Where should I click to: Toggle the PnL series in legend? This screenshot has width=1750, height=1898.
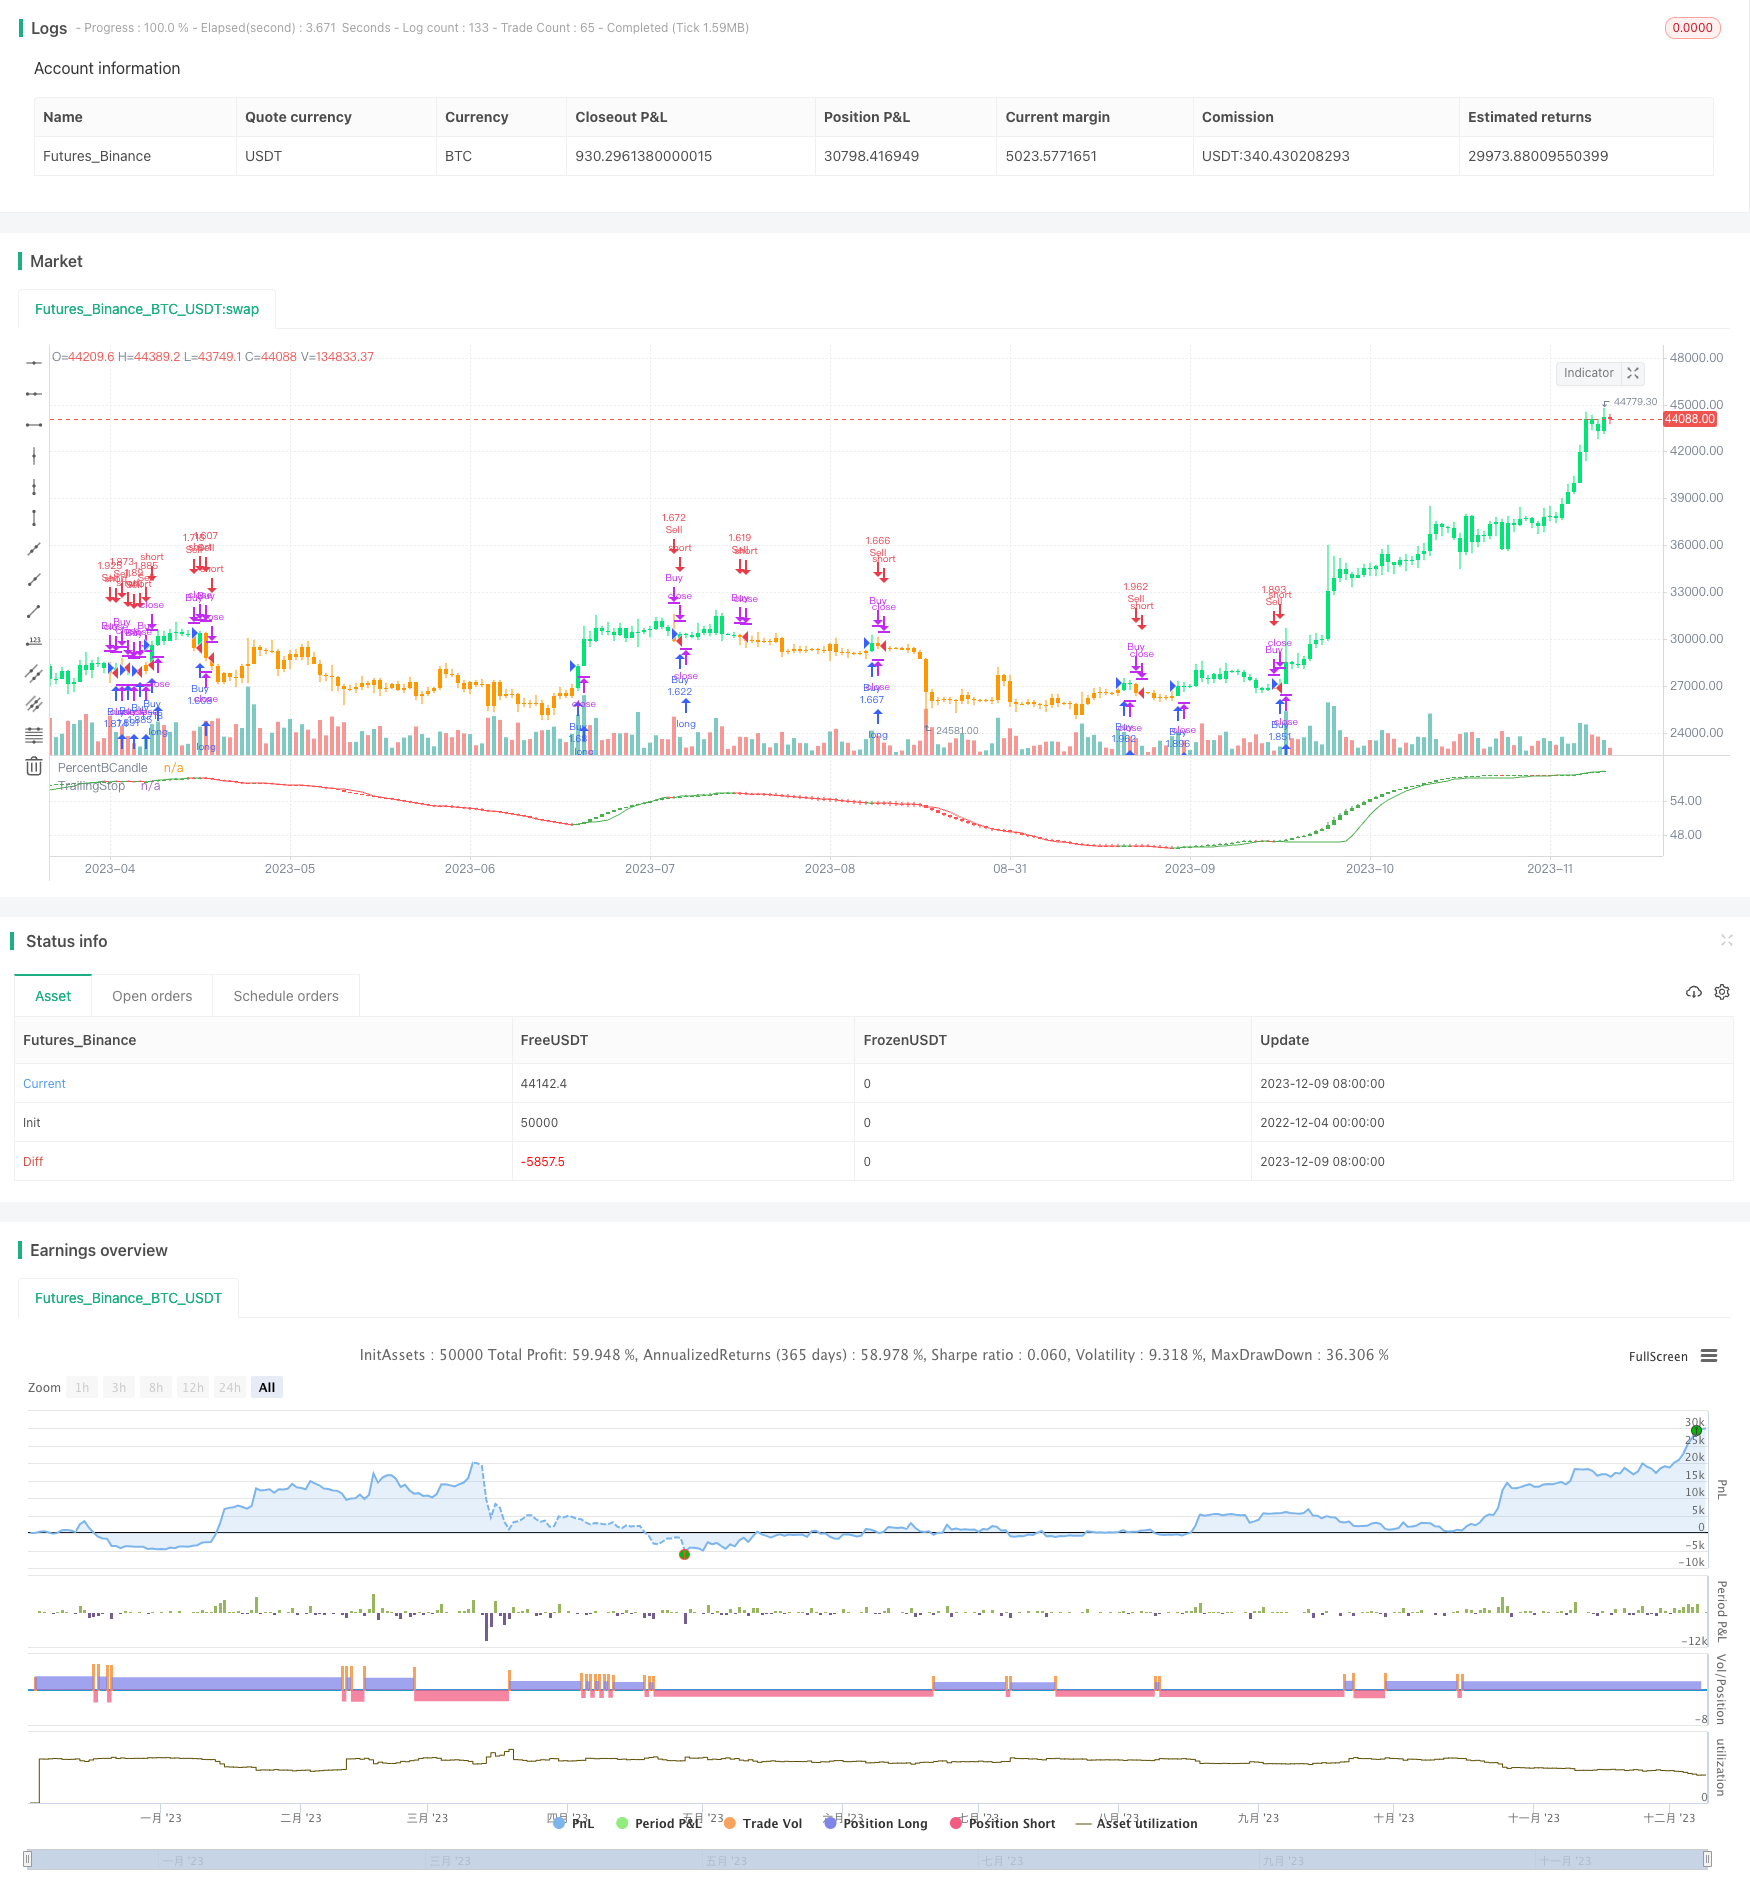(574, 1823)
